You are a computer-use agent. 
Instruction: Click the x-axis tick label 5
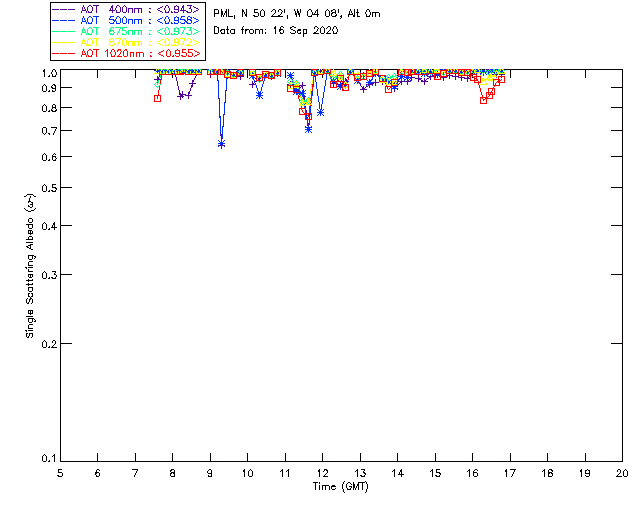(x=60, y=473)
